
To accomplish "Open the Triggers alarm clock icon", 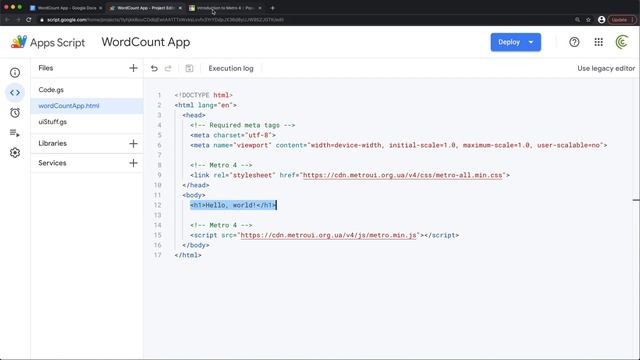I will coord(15,113).
